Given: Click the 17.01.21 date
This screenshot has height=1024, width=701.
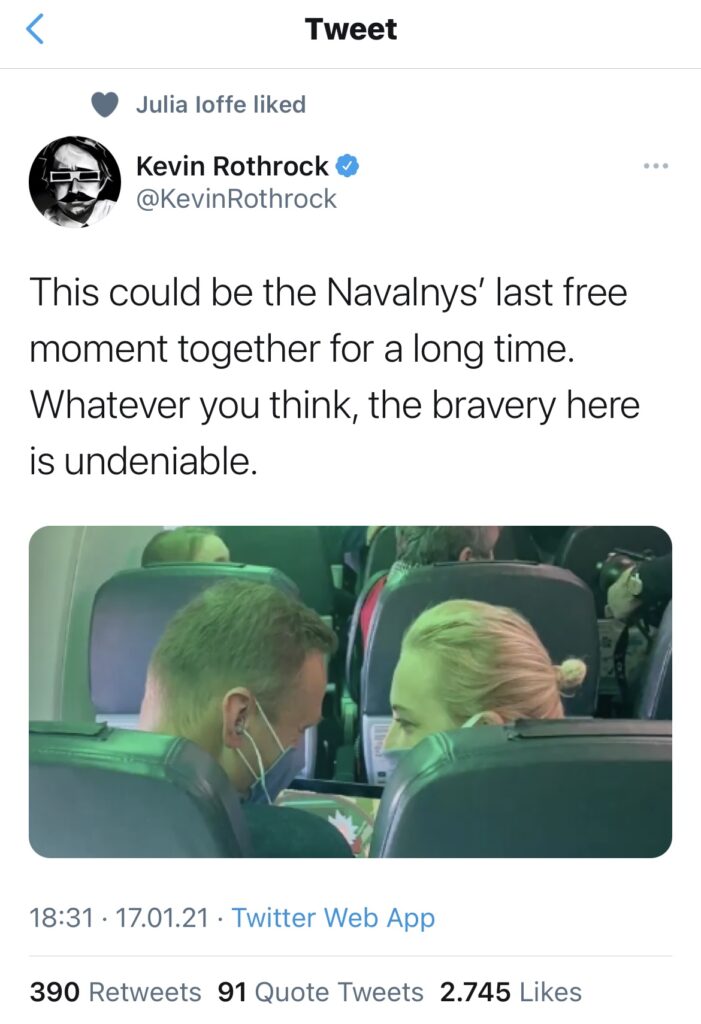Looking at the screenshot, I should [x=161, y=918].
